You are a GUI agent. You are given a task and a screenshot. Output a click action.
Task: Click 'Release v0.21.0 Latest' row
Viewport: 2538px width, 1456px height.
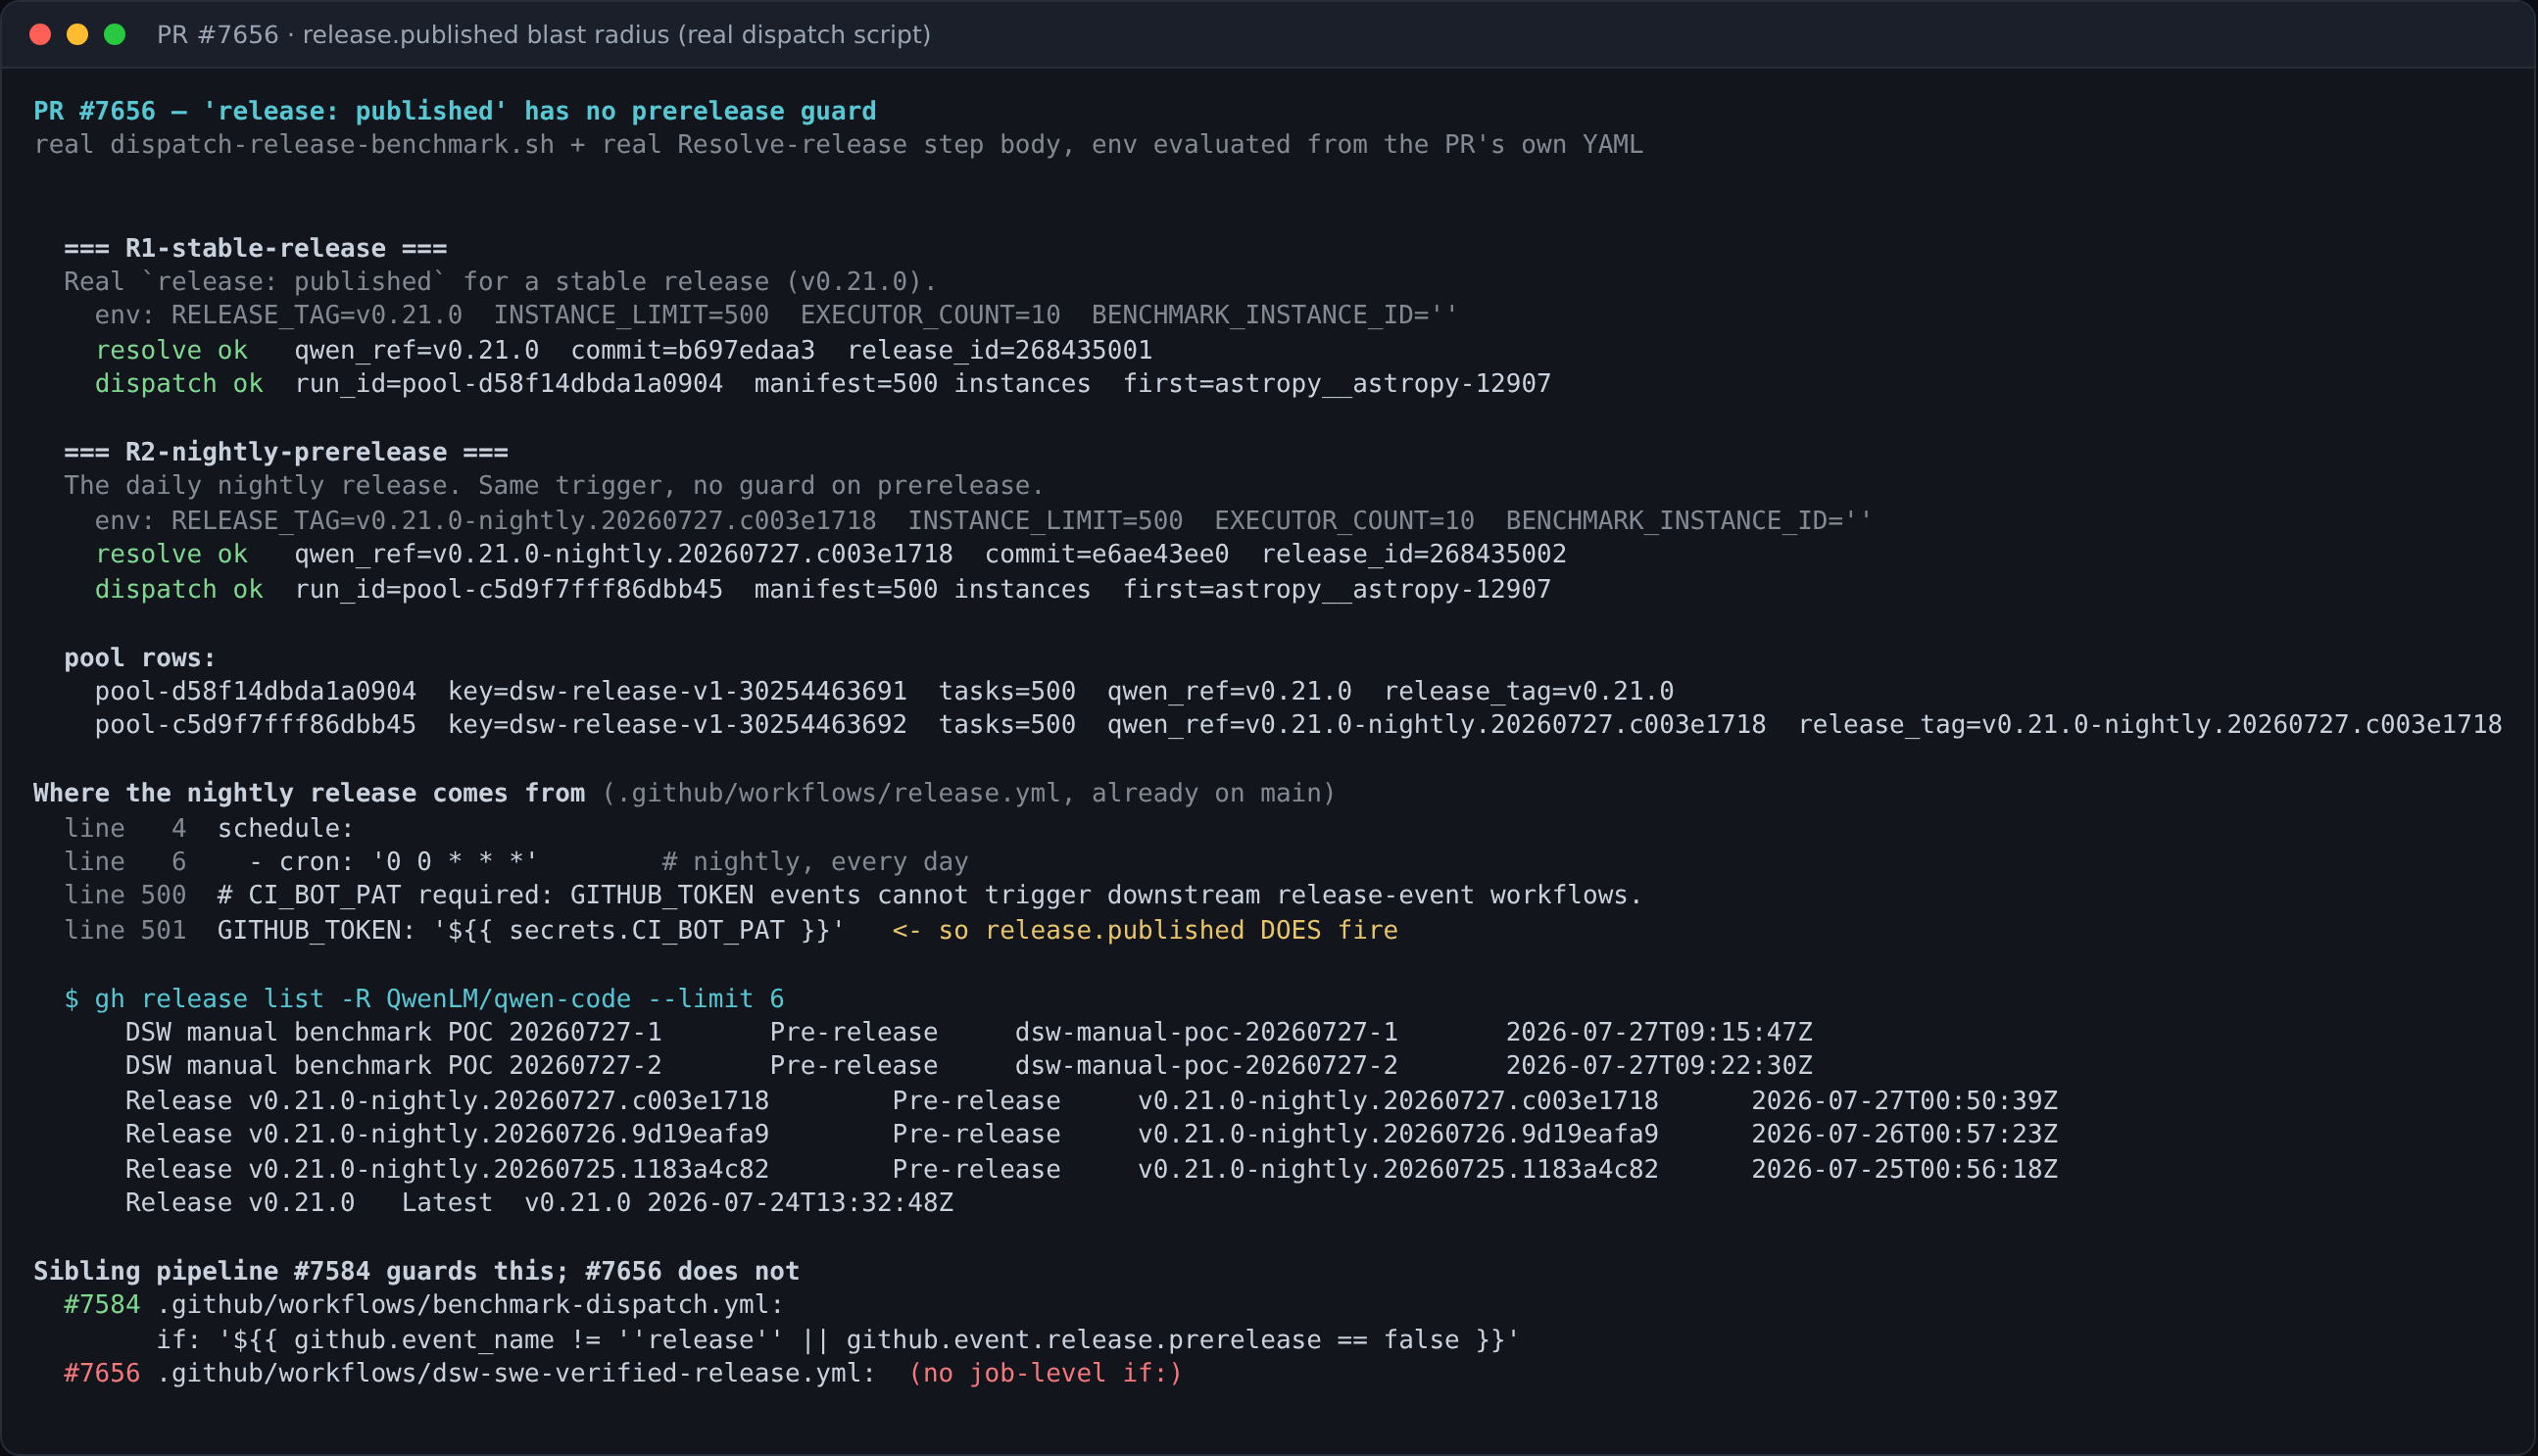click(539, 1203)
